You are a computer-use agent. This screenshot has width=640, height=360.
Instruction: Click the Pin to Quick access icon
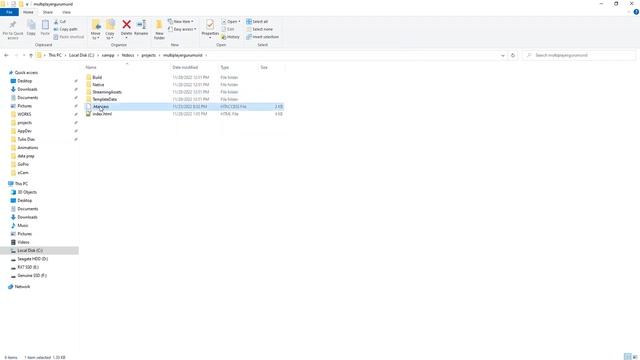pyautogui.click(x=13, y=25)
